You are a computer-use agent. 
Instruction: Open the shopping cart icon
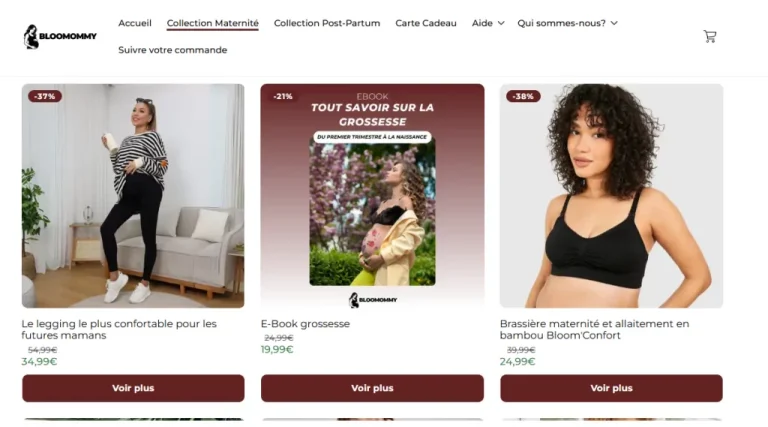(x=710, y=36)
